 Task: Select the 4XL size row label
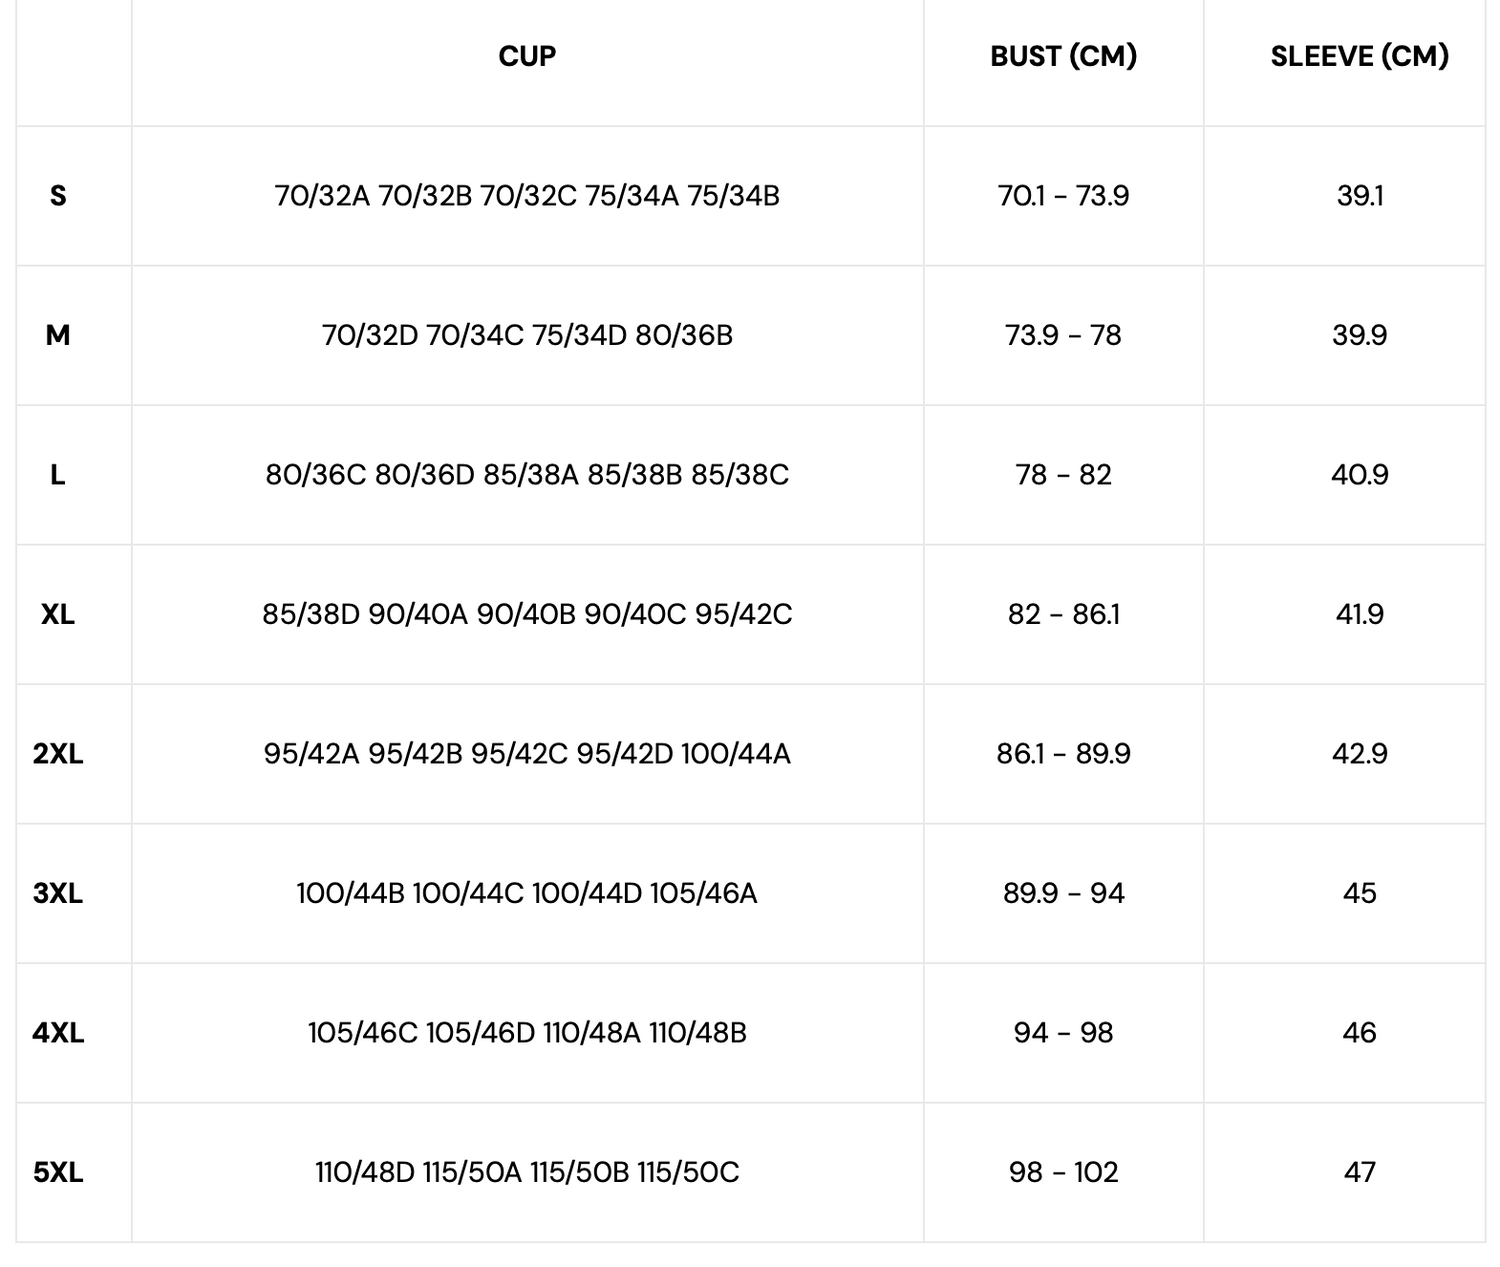tap(58, 1032)
